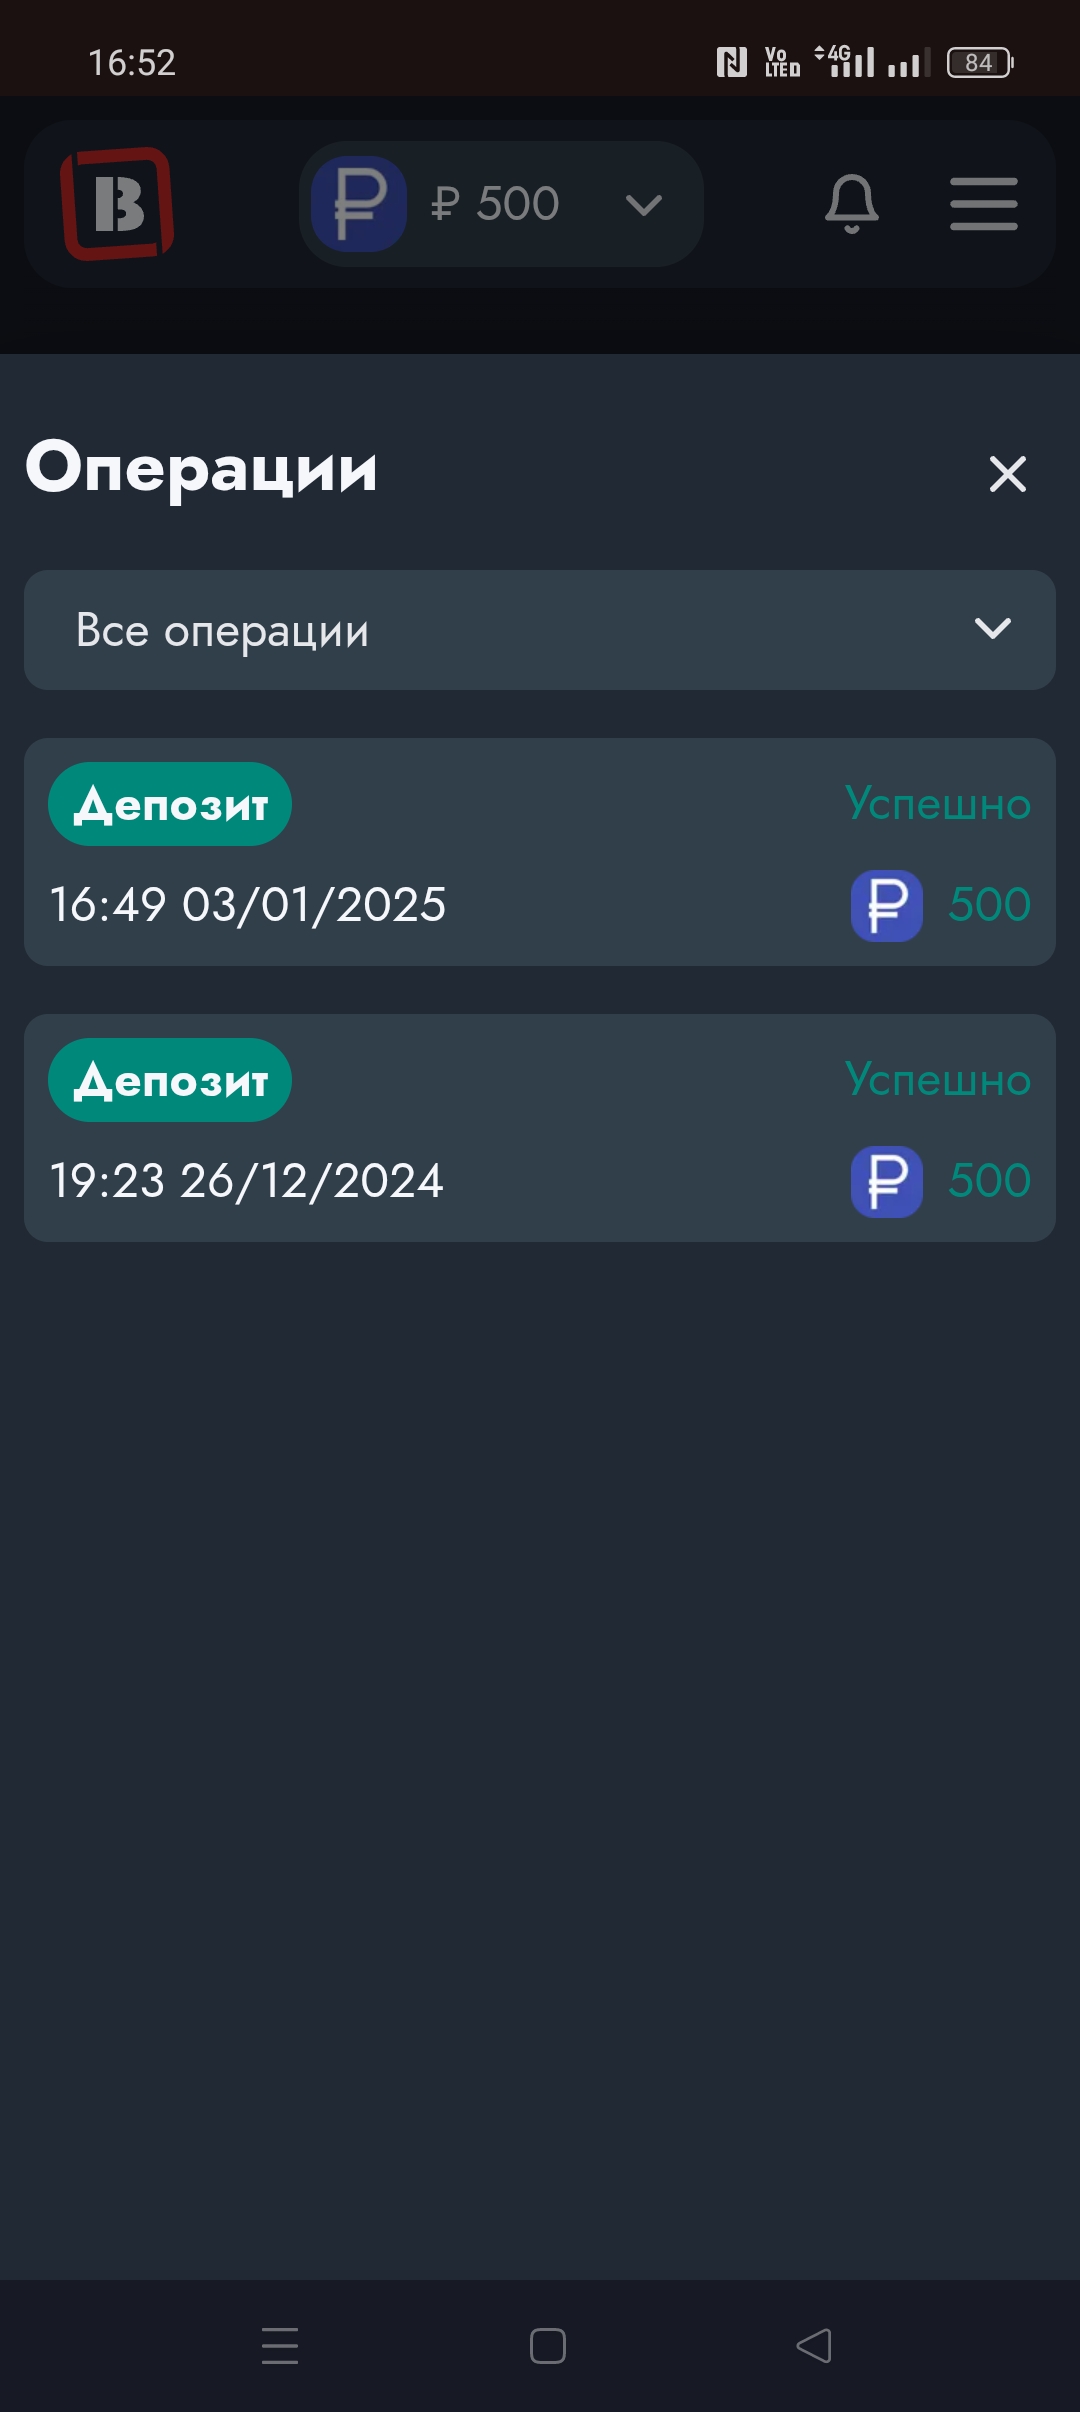Tap the ruble icon in the second deposit

click(887, 1181)
